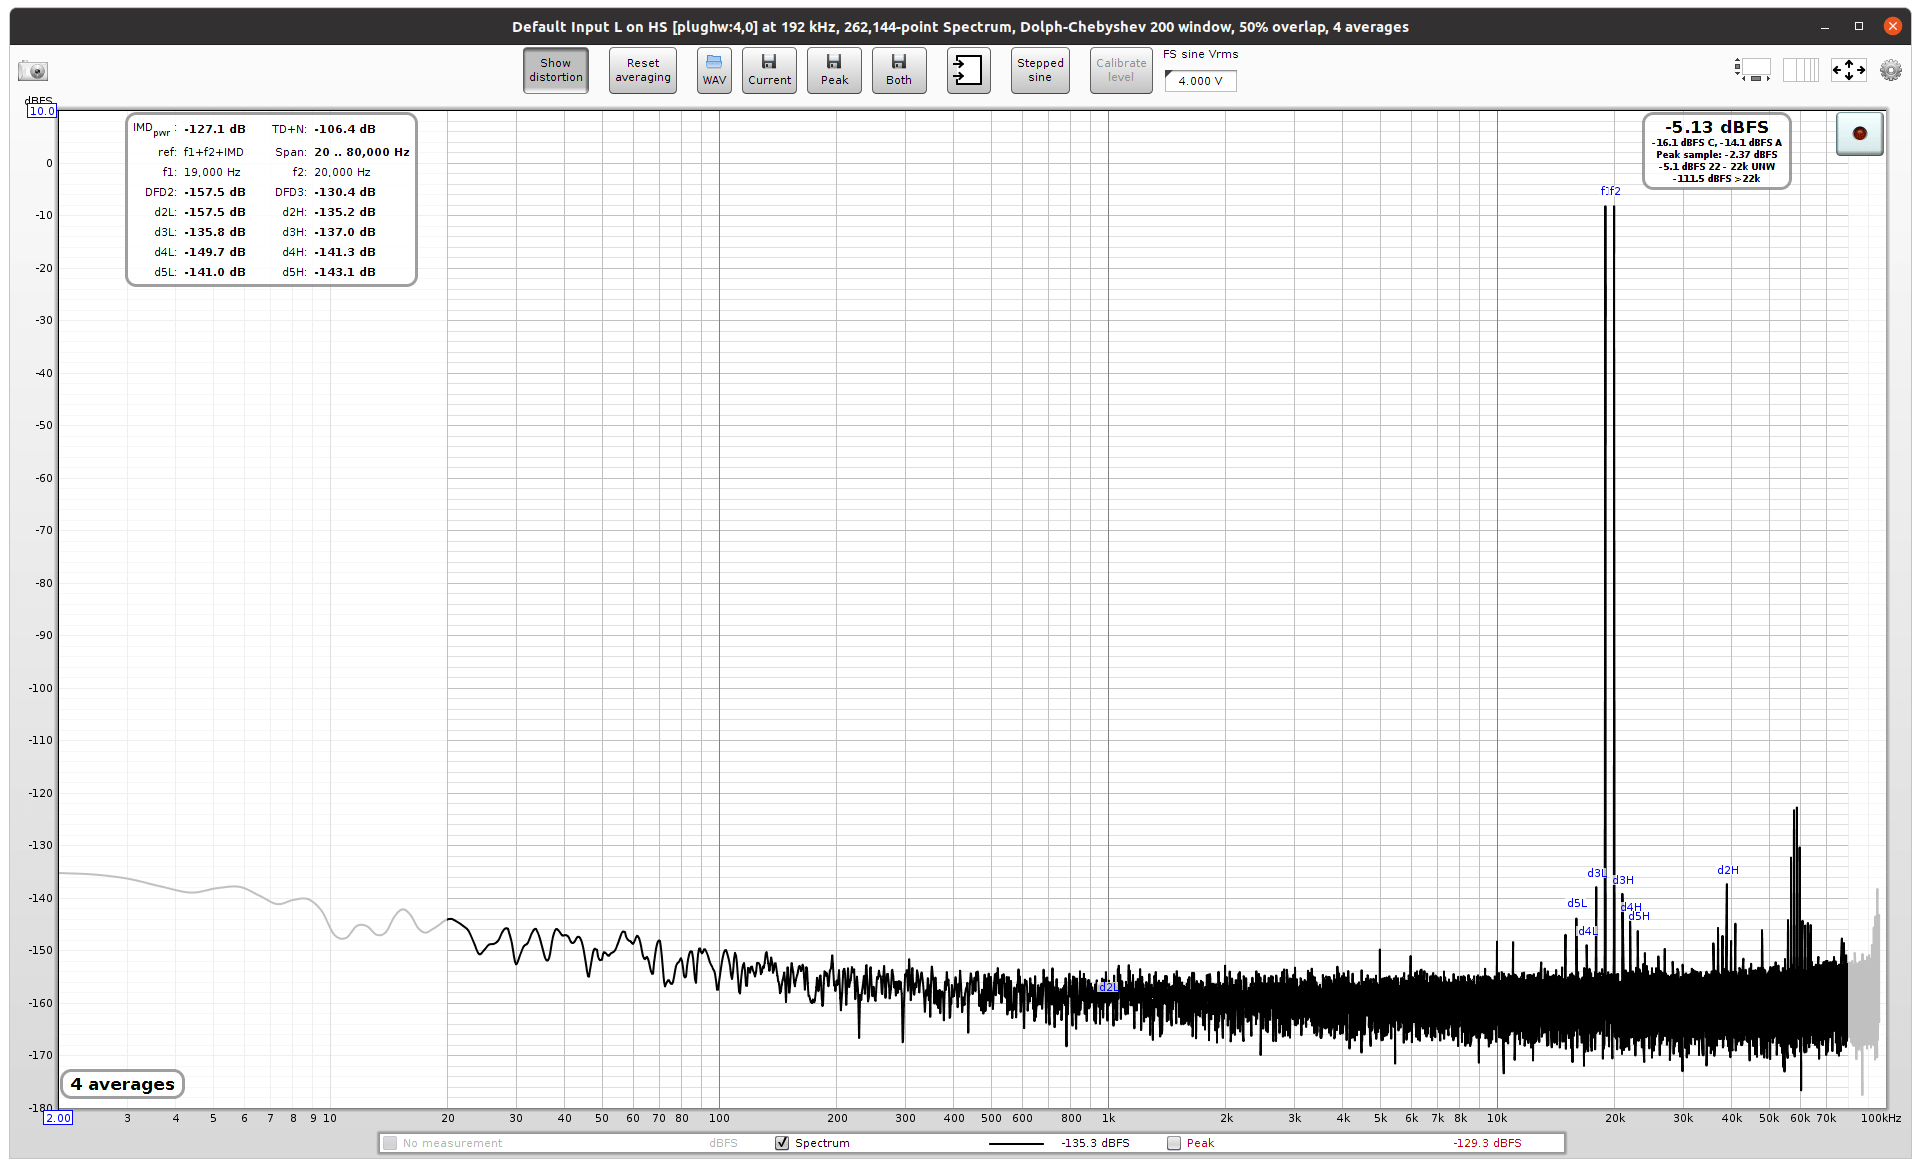Start a Stepped sine measurement
Viewport: 1921px width, 1168px height.
point(1040,70)
